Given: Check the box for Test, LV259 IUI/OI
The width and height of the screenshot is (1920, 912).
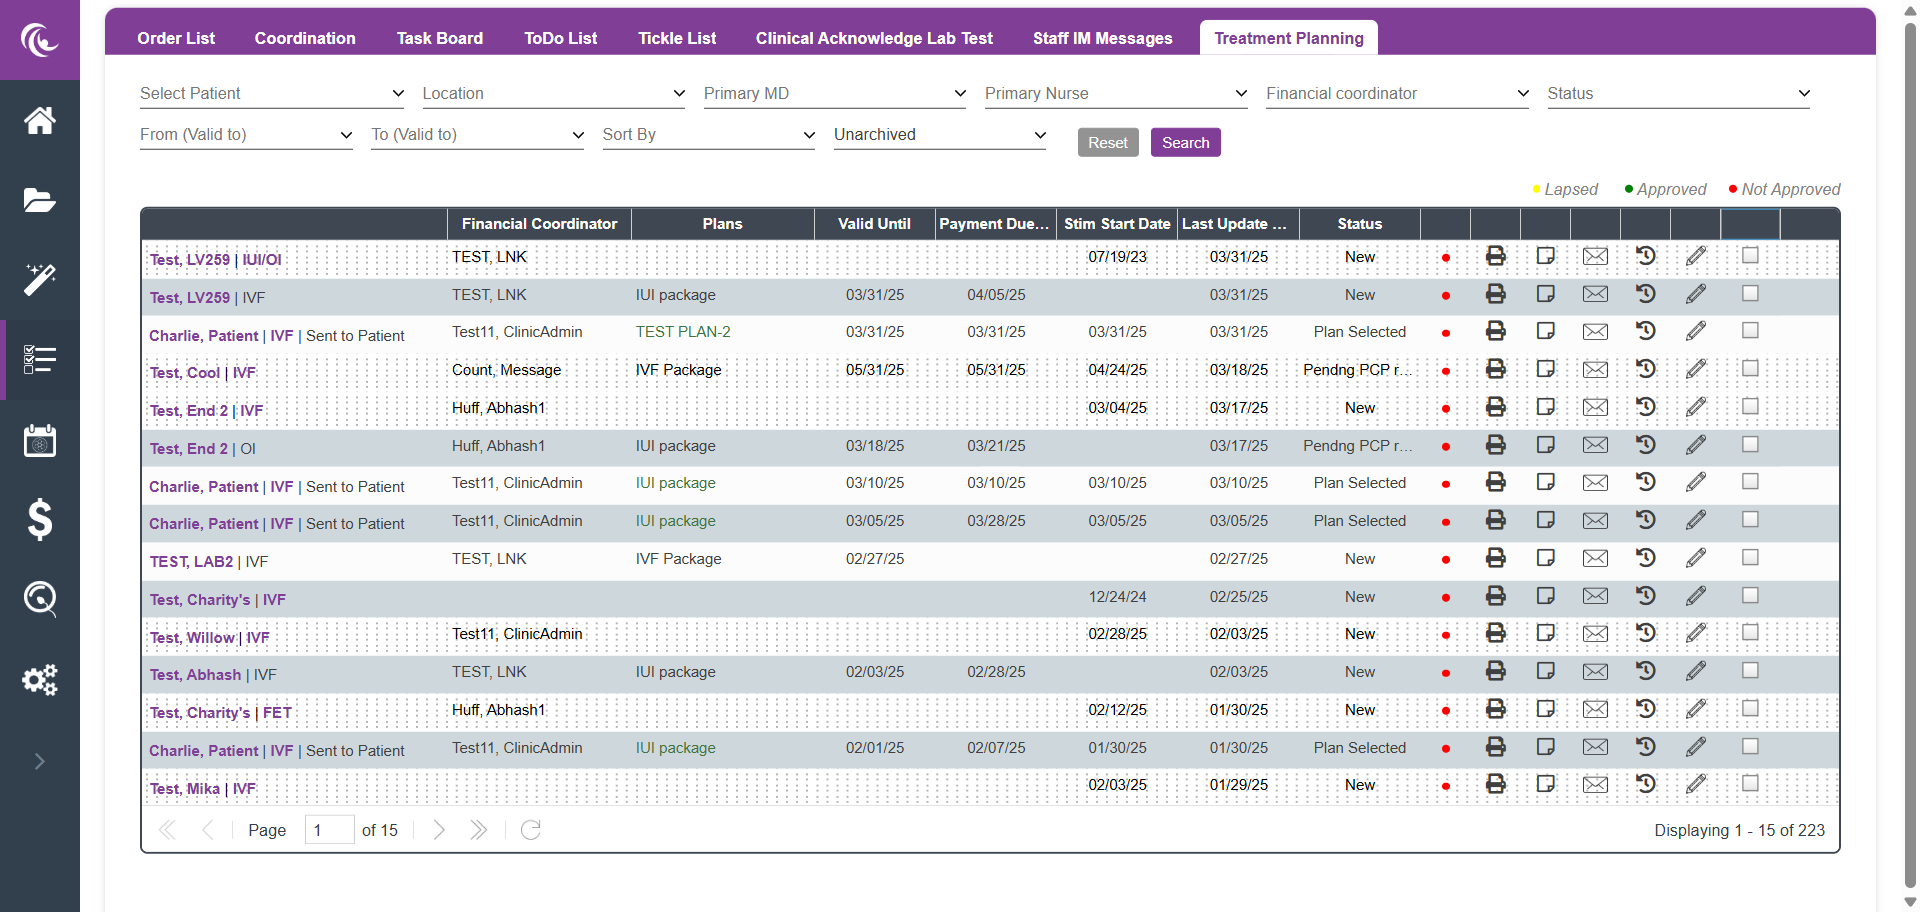Looking at the screenshot, I should click(1750, 256).
